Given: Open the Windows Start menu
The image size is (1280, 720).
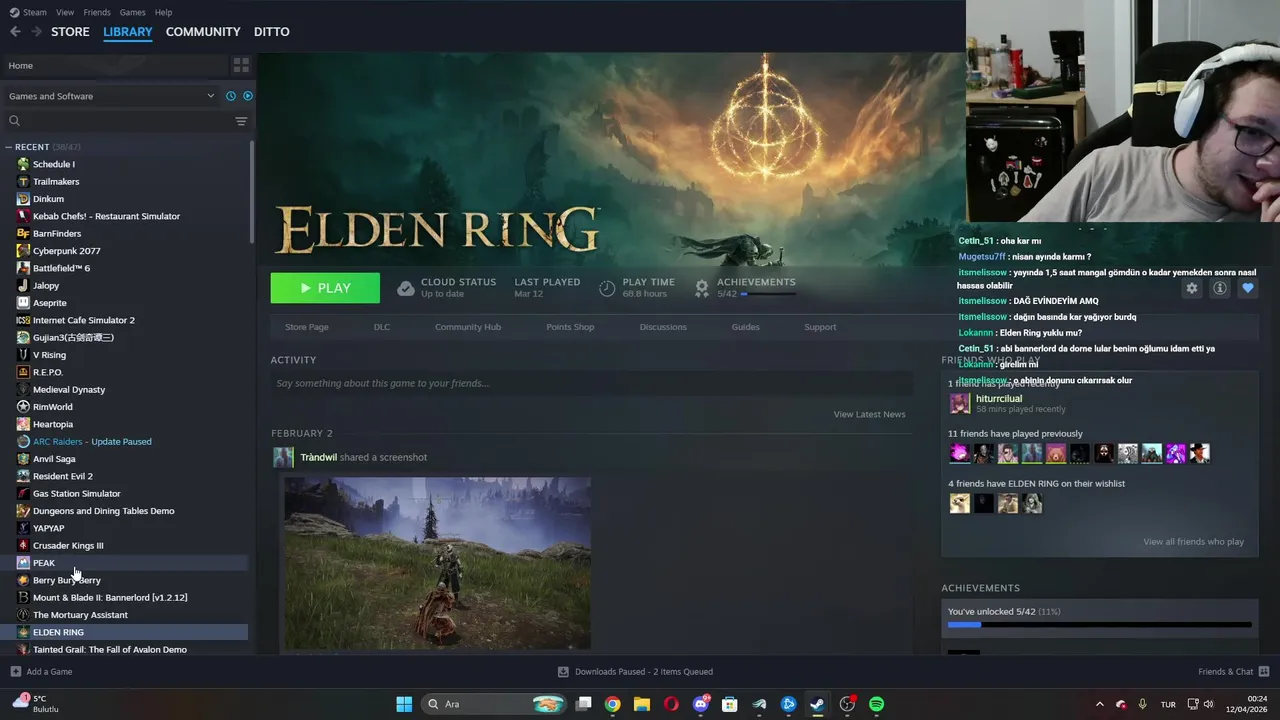Looking at the screenshot, I should tap(404, 704).
